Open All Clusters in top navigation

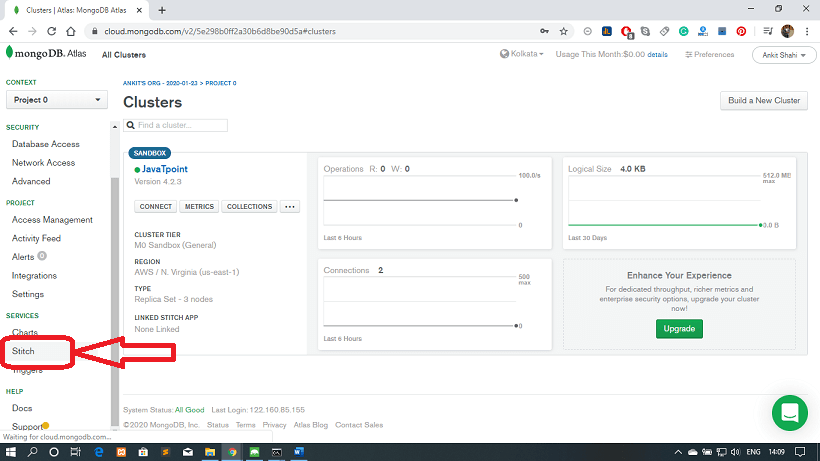pyautogui.click(x=123, y=55)
